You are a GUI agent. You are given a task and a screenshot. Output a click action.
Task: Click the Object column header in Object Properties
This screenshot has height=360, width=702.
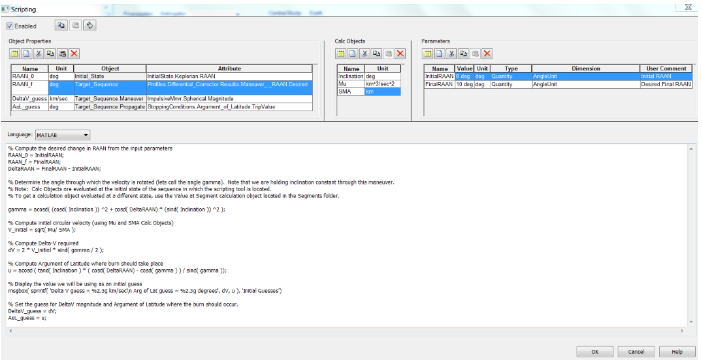[x=110, y=69]
